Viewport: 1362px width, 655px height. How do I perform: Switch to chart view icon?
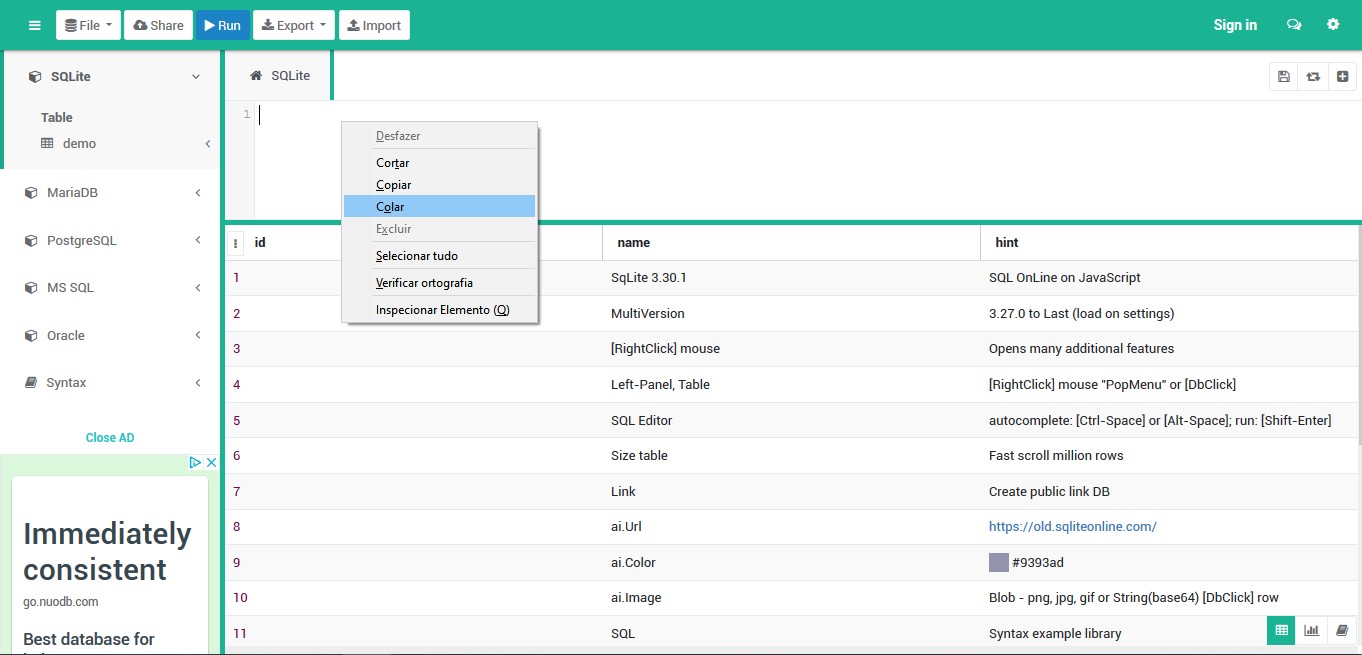click(x=1311, y=630)
